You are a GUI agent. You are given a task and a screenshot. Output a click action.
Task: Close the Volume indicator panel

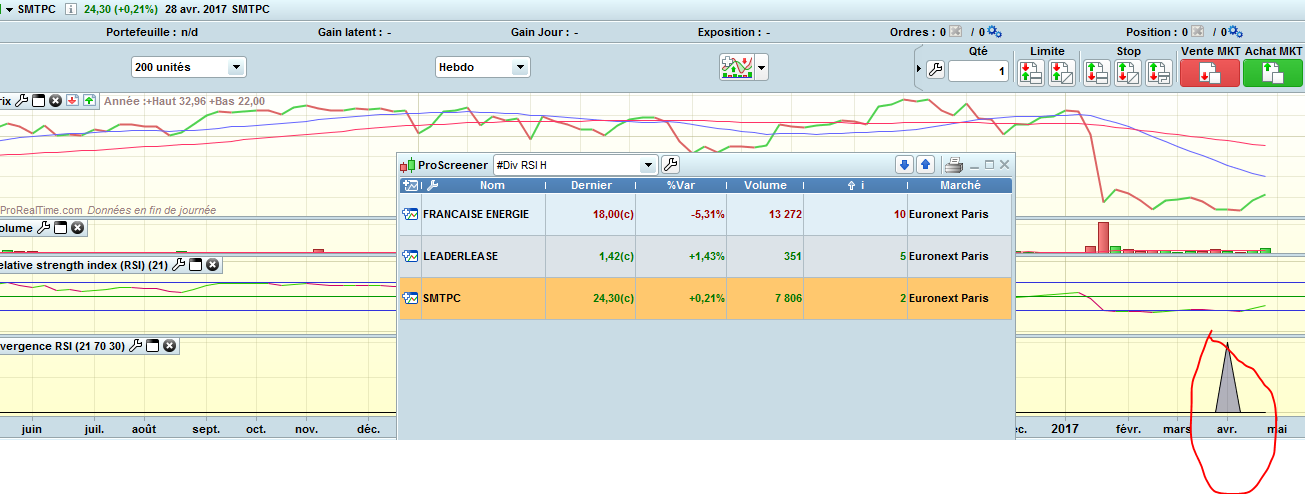[x=77, y=228]
